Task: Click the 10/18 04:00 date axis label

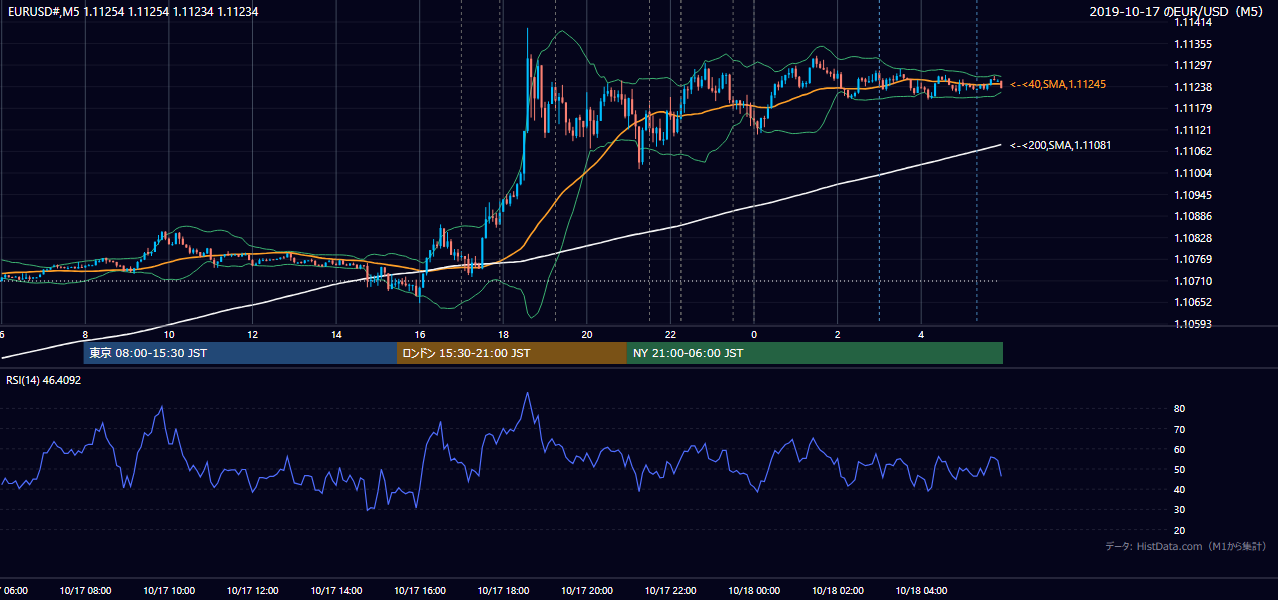Action: coord(921,591)
